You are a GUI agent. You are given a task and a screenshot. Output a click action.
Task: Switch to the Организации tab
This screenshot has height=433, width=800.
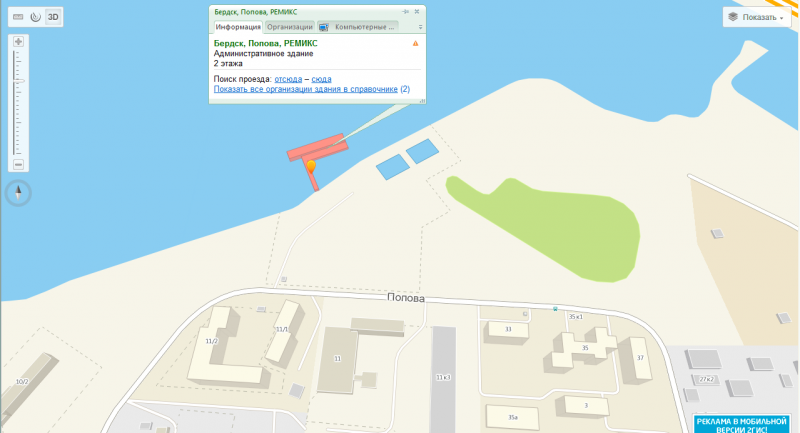(x=290, y=27)
